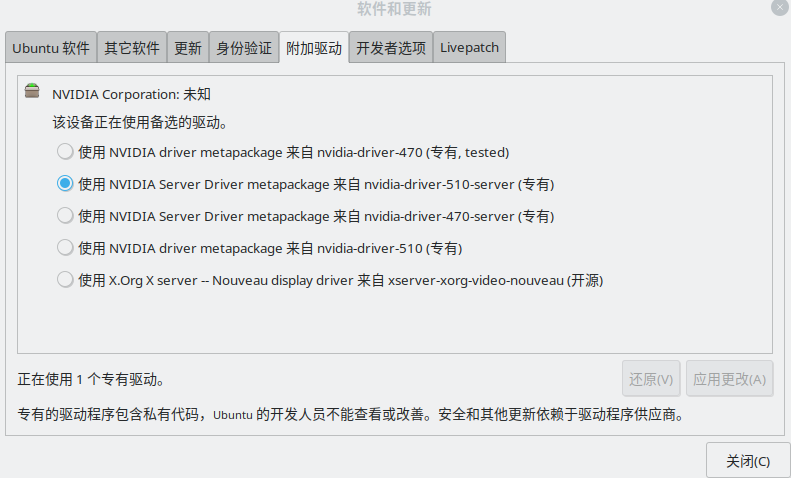Image resolution: width=791 pixels, height=478 pixels.
Task: Select the nvidia-driver-470 (专有, tested) radio button
Action: 65,151
